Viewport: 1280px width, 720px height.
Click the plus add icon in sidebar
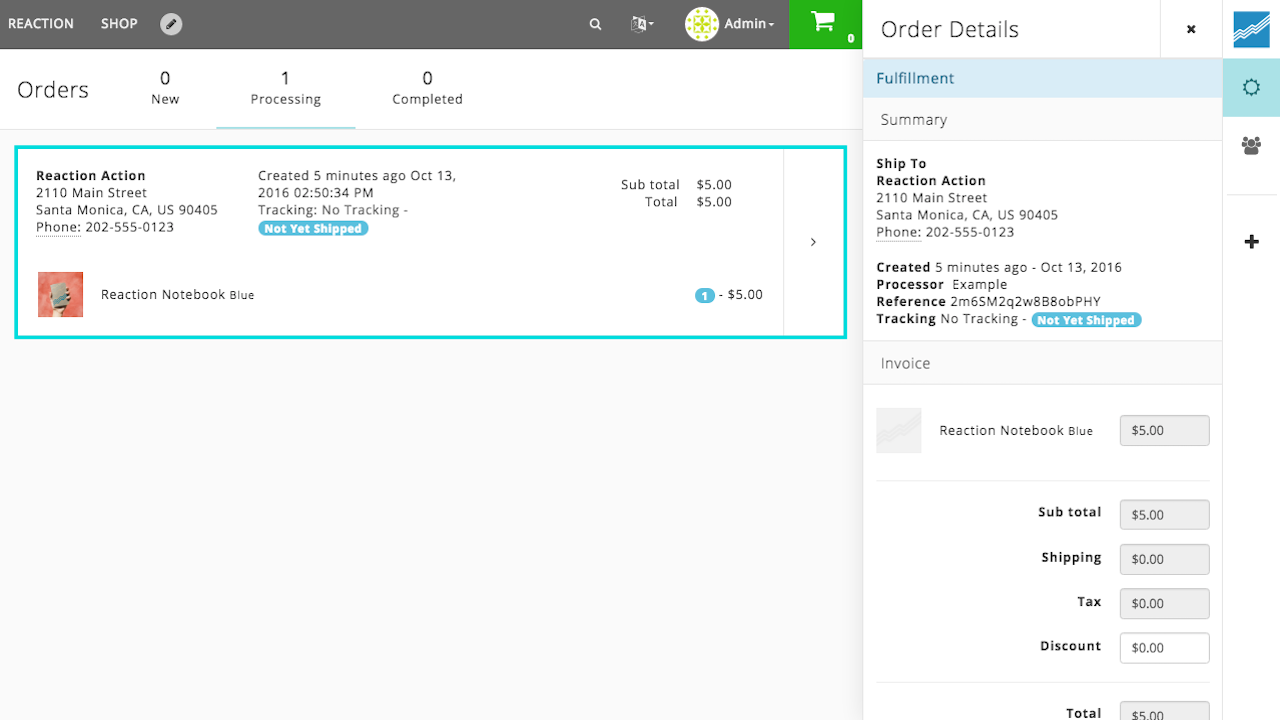[x=1251, y=242]
